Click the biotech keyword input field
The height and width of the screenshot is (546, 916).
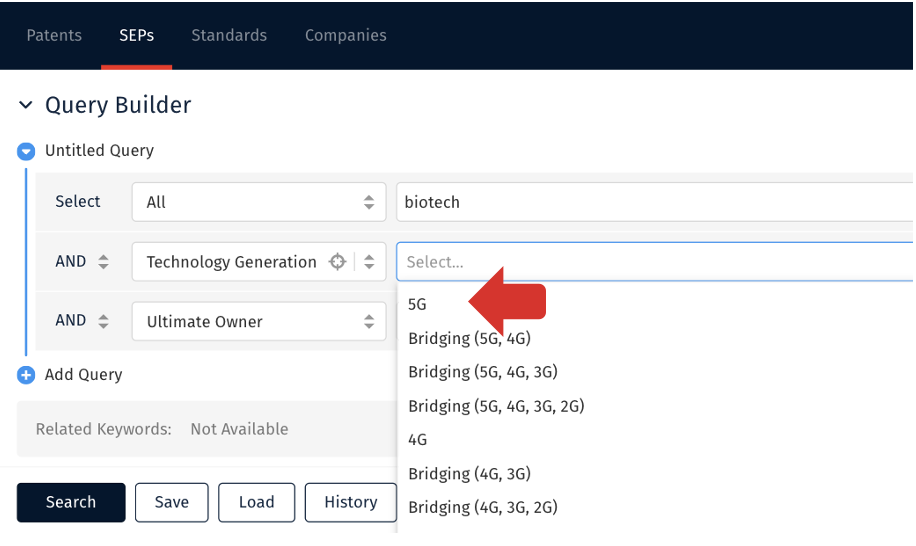coord(654,202)
